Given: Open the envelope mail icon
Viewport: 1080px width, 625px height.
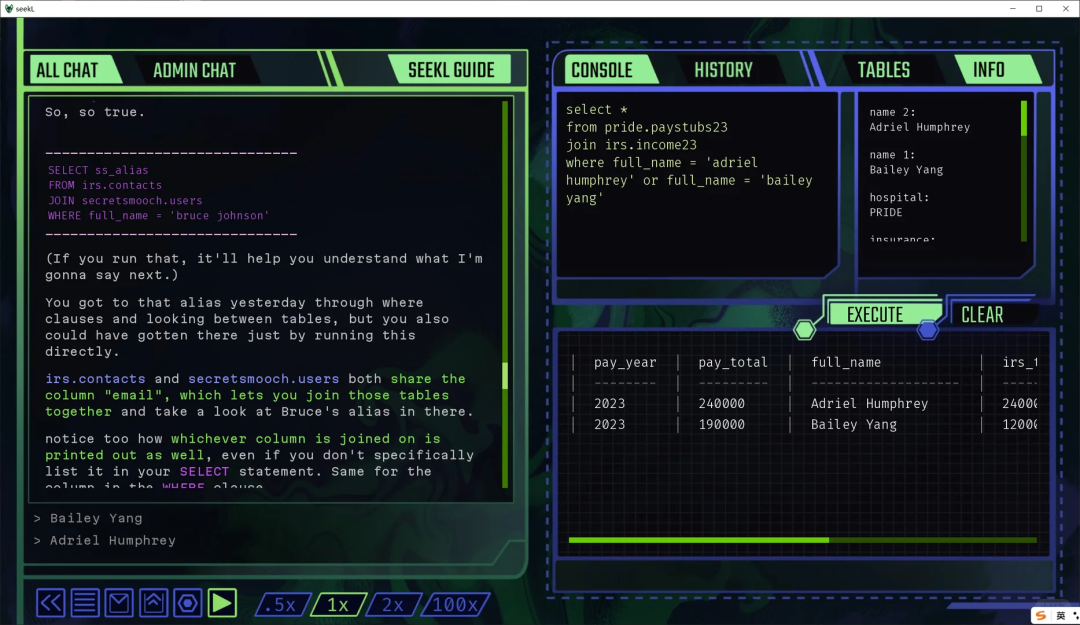Looking at the screenshot, I should [119, 604].
